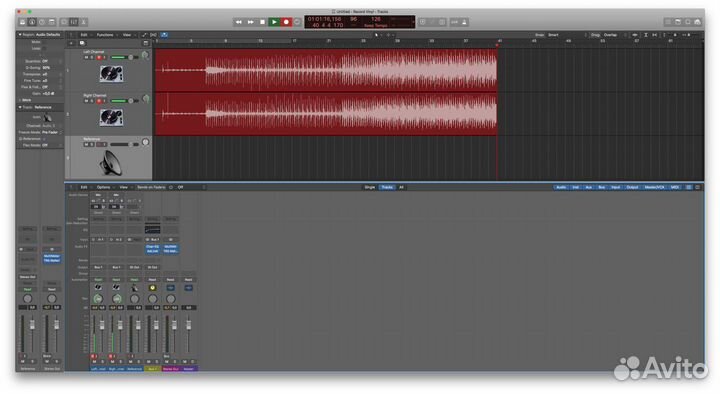Click the Left Channel pan knob in track header

click(145, 55)
